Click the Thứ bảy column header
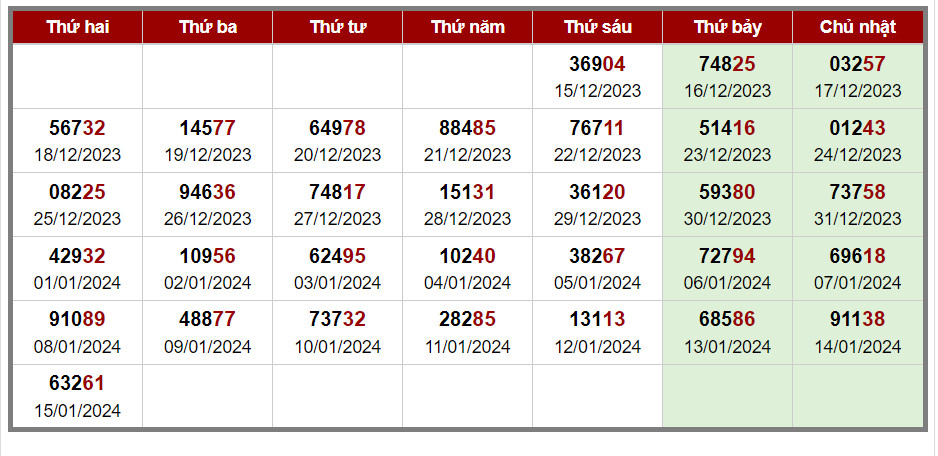Image resolution: width=938 pixels, height=456 pixels. point(727,27)
